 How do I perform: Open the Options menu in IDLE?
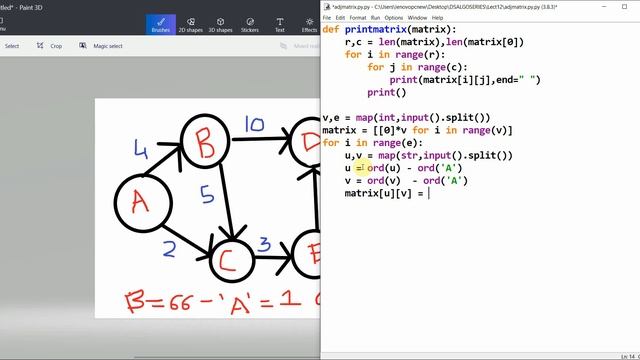[x=393, y=18]
